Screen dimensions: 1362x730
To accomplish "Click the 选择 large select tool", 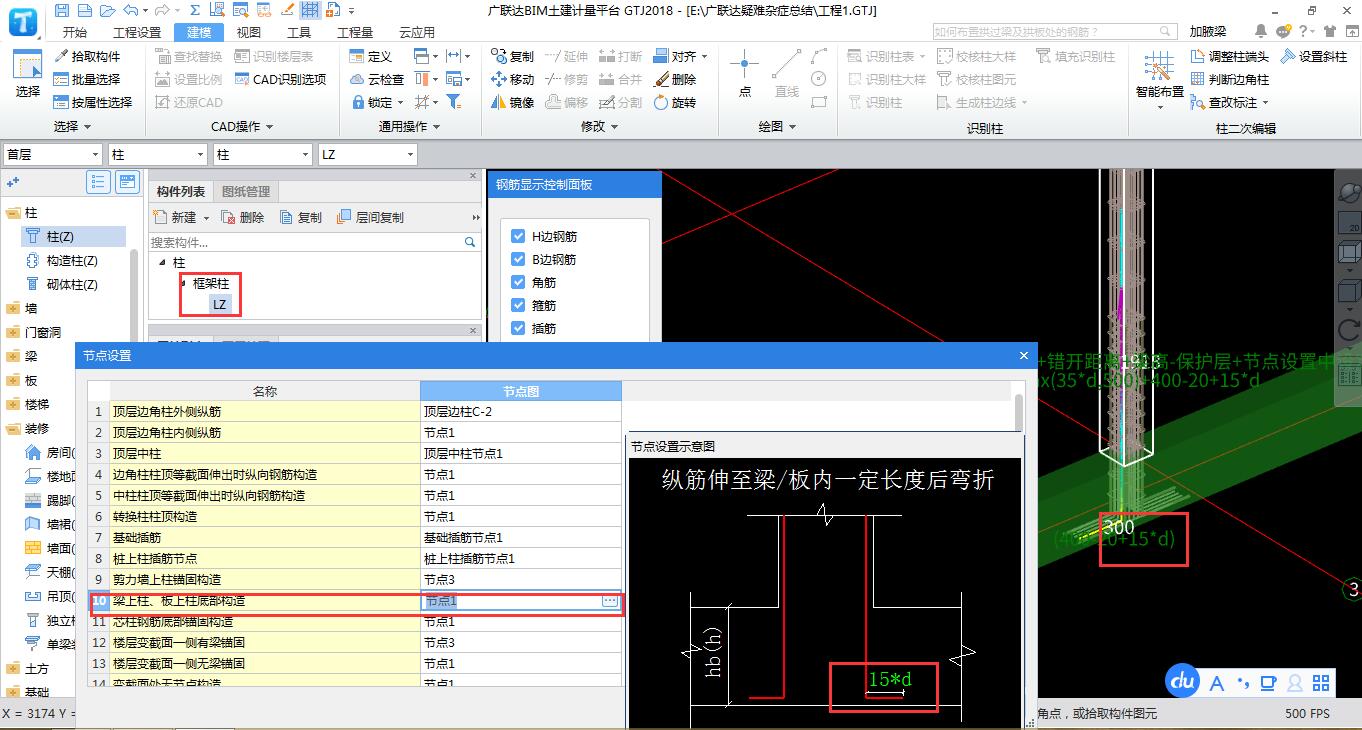I will point(27,73).
